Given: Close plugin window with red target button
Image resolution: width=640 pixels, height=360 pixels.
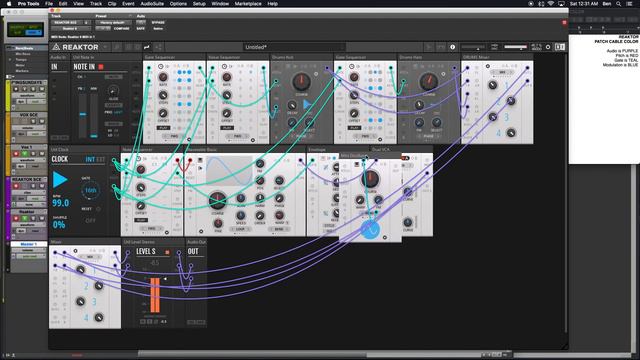Looking at the screenshot, I should (x=564, y=22).
